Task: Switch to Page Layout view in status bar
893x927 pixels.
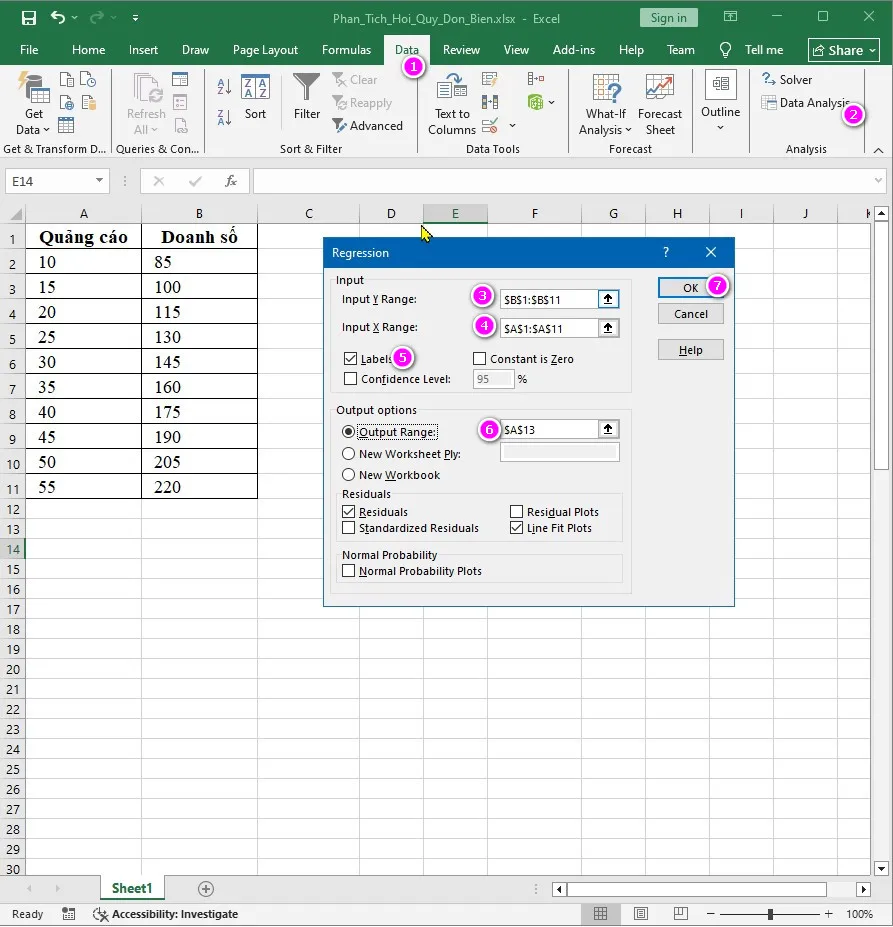Action: (x=640, y=913)
